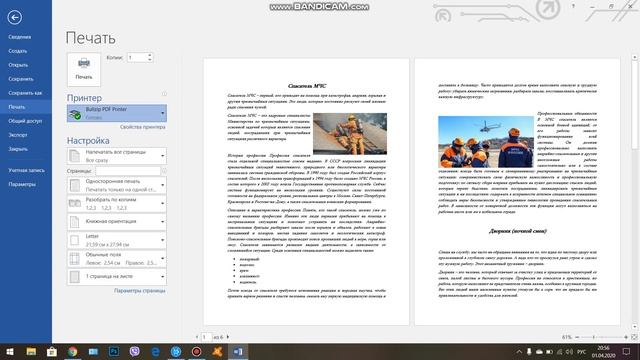Open Microsoft Store from taskbar

[52, 351]
